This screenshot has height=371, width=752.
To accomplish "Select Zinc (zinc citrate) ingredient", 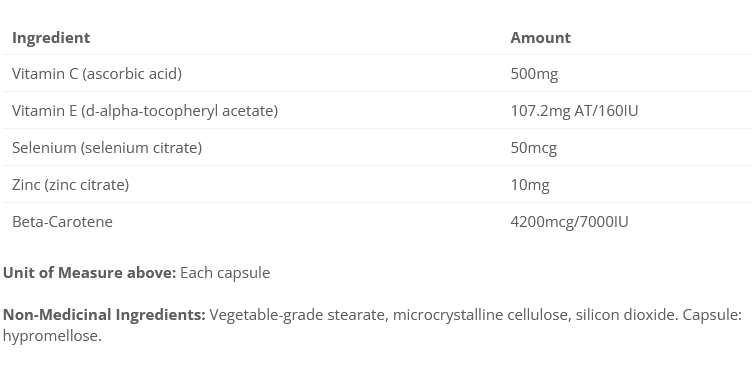I will pos(70,185).
